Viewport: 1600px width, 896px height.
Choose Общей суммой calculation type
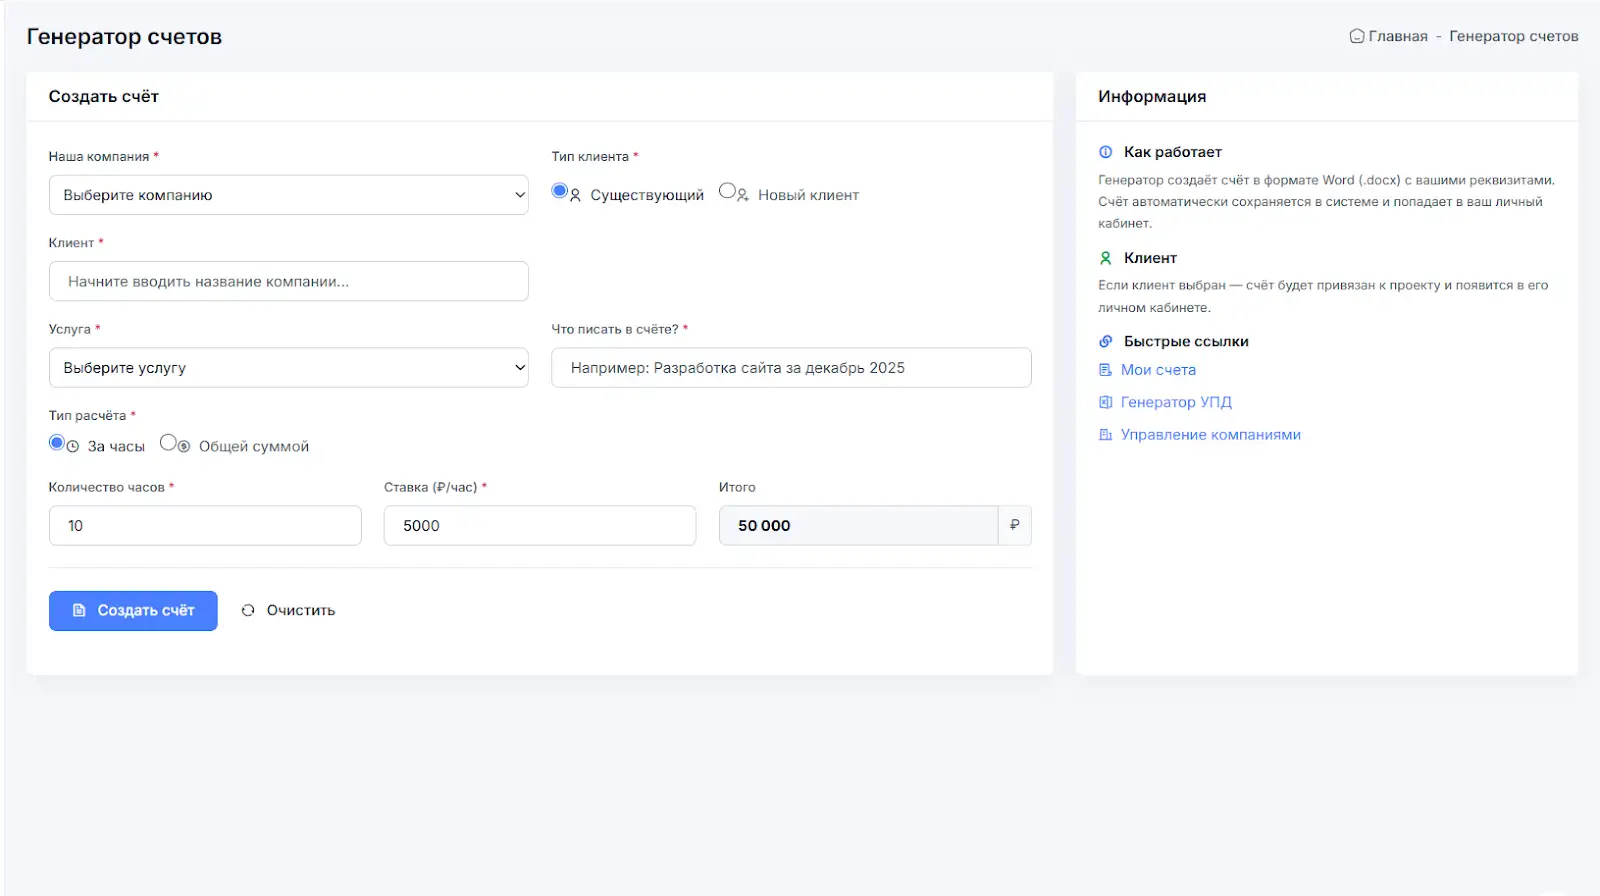(x=168, y=442)
